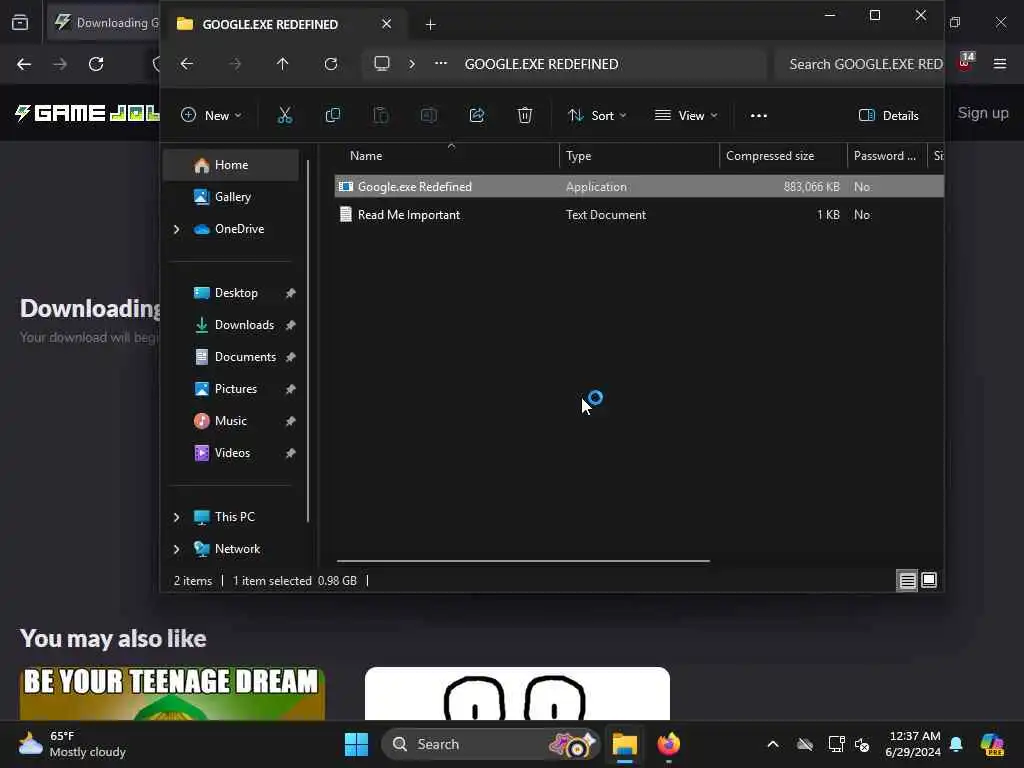This screenshot has width=1024, height=768.
Task: Click the PC monitor icon in address bar
Action: 381,63
